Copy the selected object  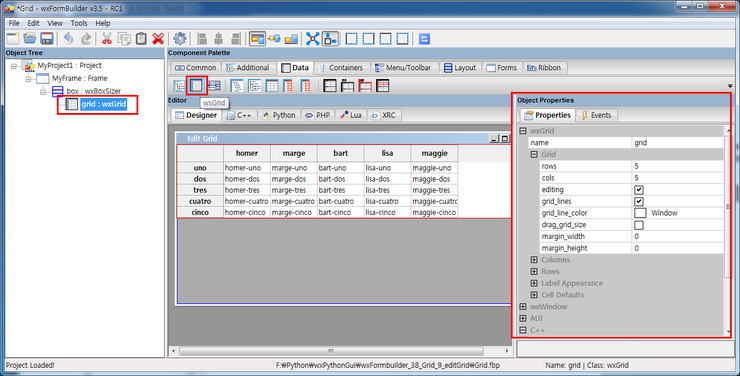coord(124,39)
